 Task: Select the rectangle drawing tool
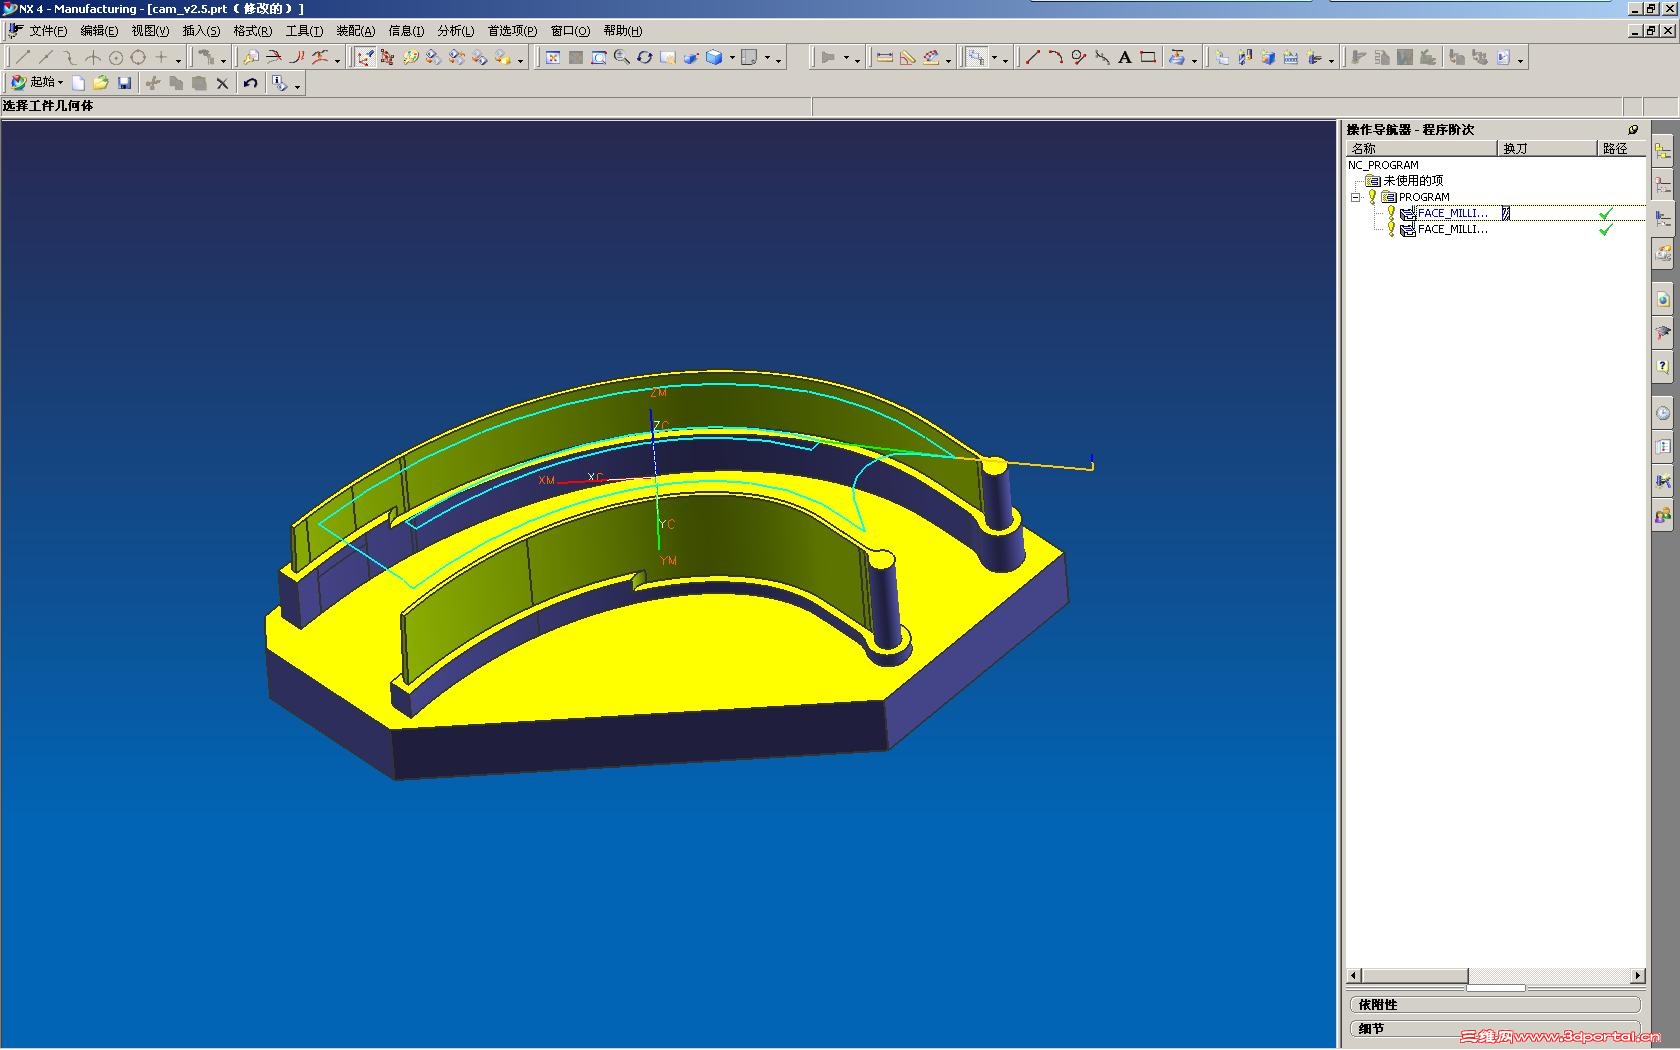pos(1148,58)
